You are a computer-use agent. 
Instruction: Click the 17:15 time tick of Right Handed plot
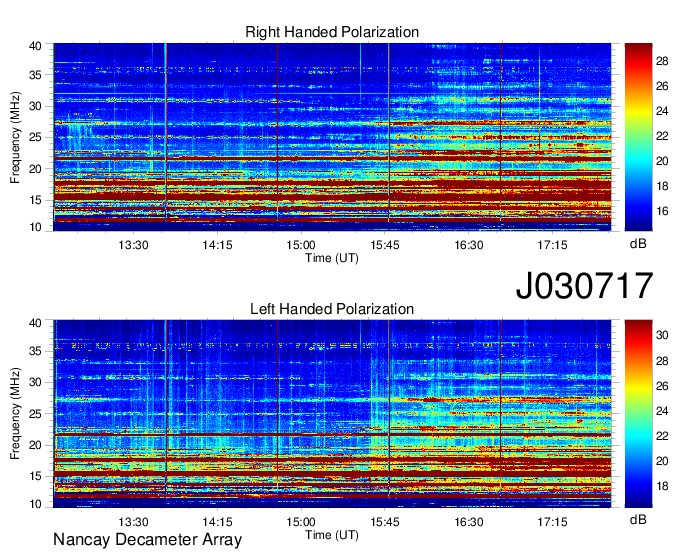pos(552,245)
